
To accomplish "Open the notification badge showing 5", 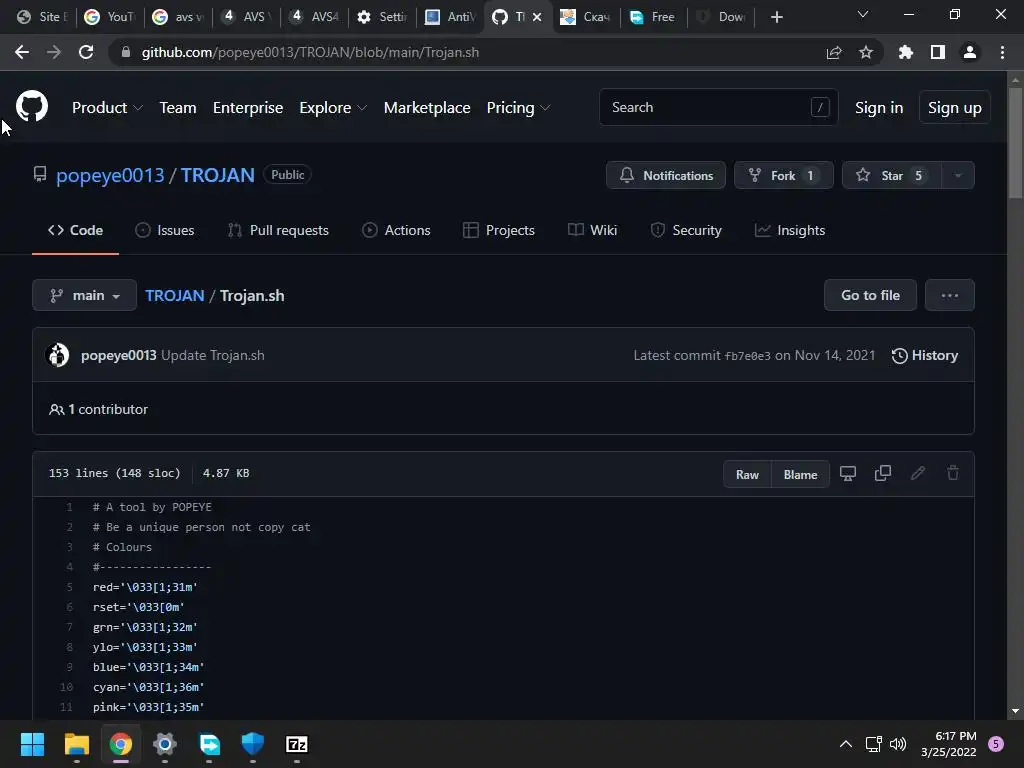I will point(996,744).
